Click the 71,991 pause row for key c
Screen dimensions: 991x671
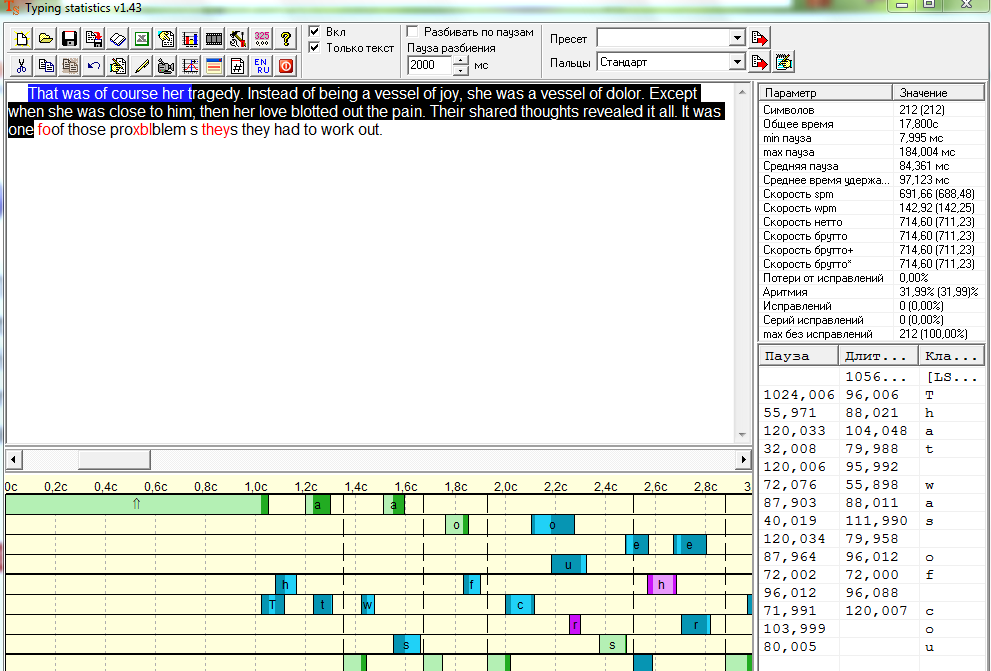point(872,611)
